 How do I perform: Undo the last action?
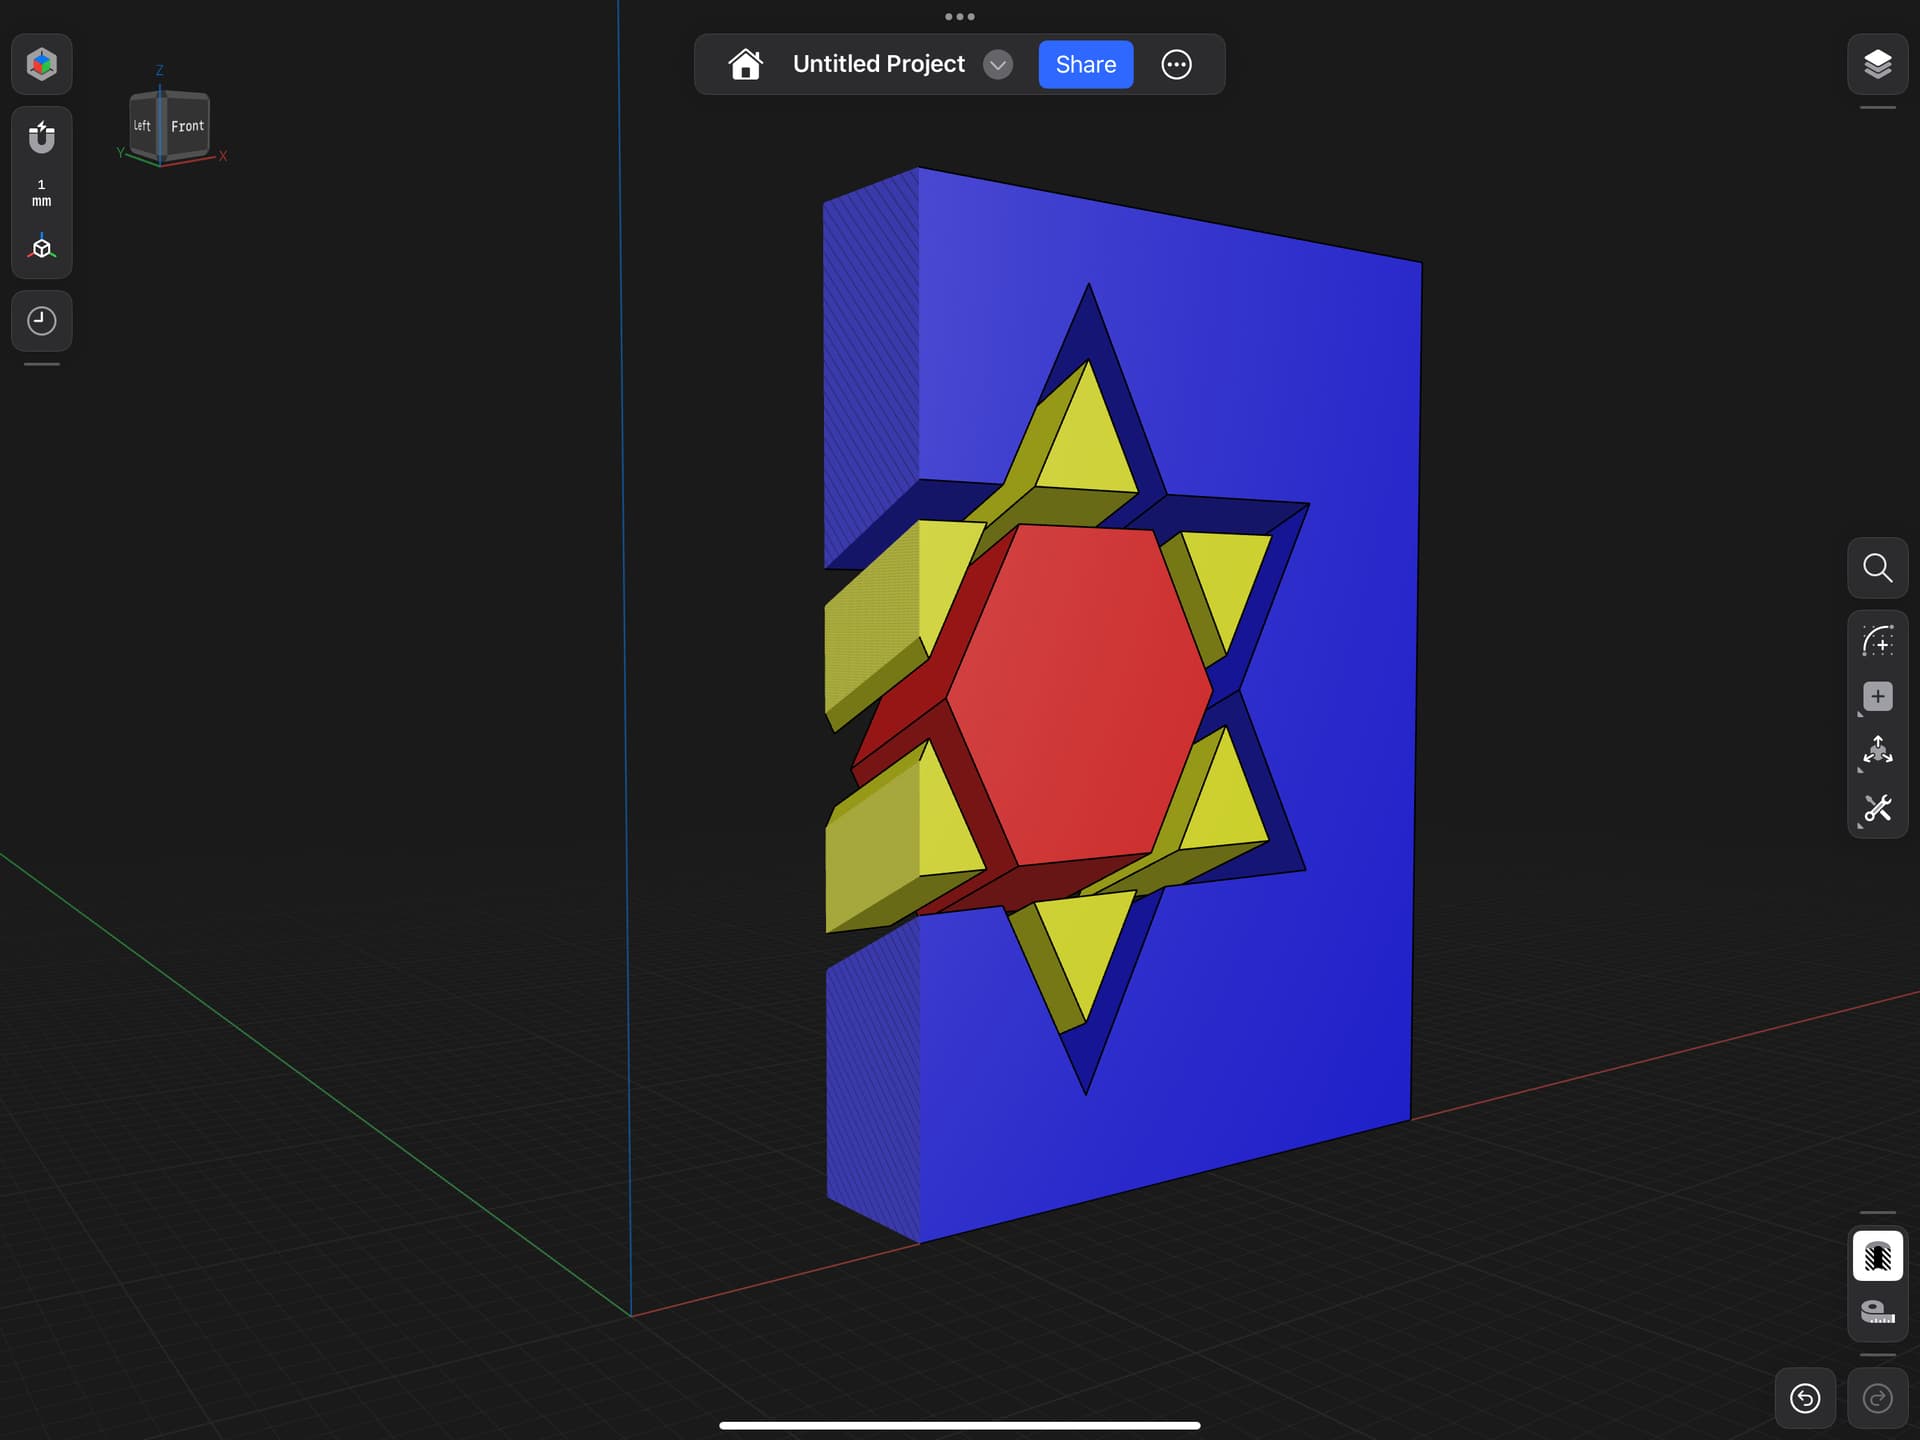(1805, 1398)
